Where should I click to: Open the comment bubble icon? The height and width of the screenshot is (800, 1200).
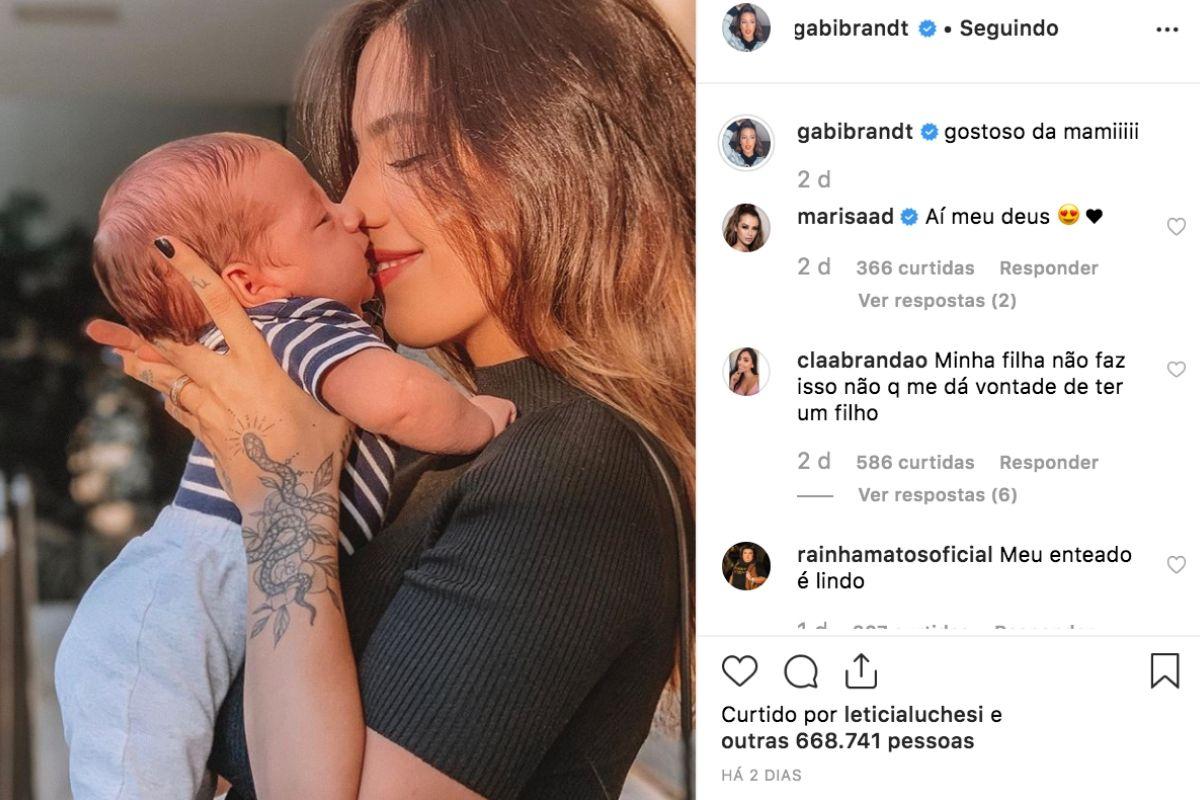(800, 671)
